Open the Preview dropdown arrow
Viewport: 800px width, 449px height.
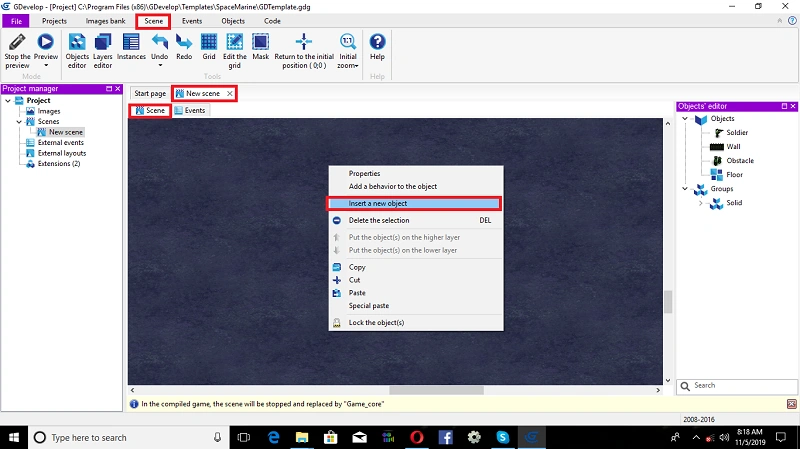46,65
